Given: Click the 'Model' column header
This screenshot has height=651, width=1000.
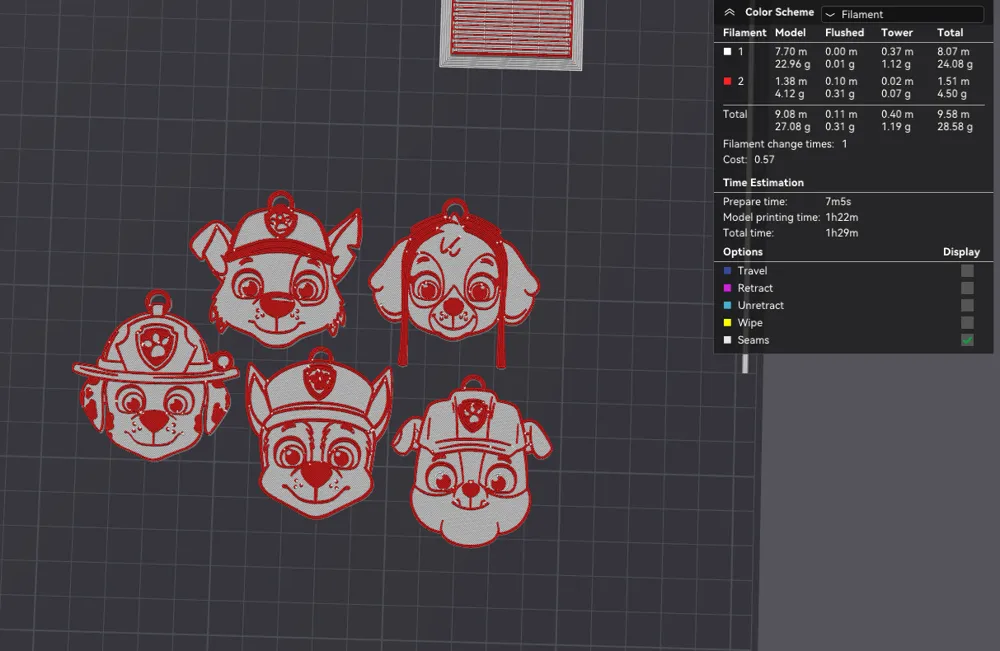Looking at the screenshot, I should (x=790, y=33).
